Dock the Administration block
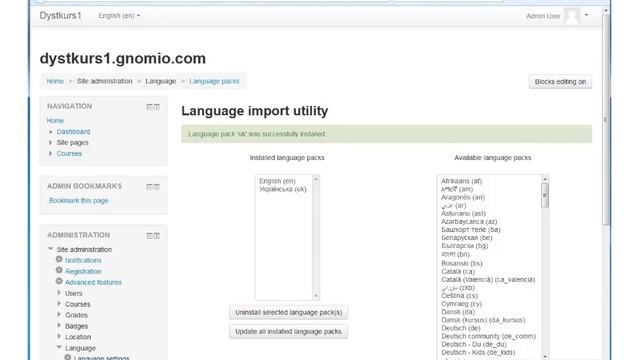The image size is (640, 360). point(157,236)
